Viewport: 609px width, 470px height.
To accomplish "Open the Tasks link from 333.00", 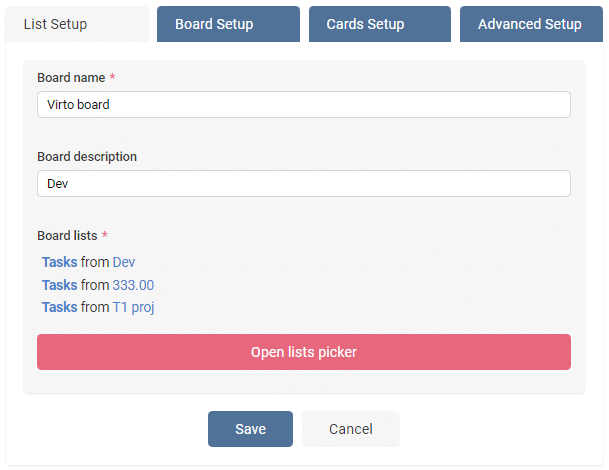I will point(59,285).
